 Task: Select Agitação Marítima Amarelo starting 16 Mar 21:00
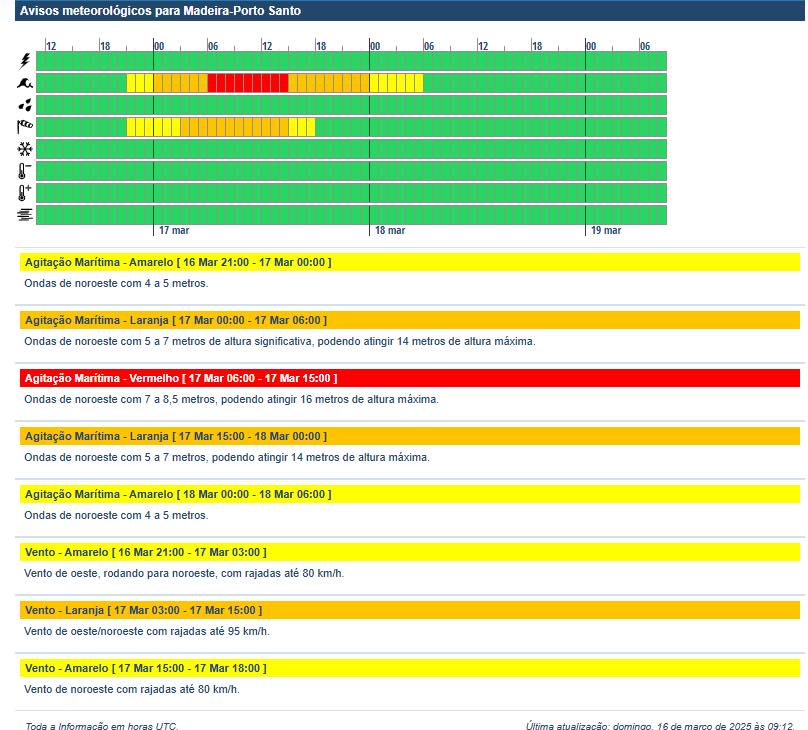pos(177,262)
